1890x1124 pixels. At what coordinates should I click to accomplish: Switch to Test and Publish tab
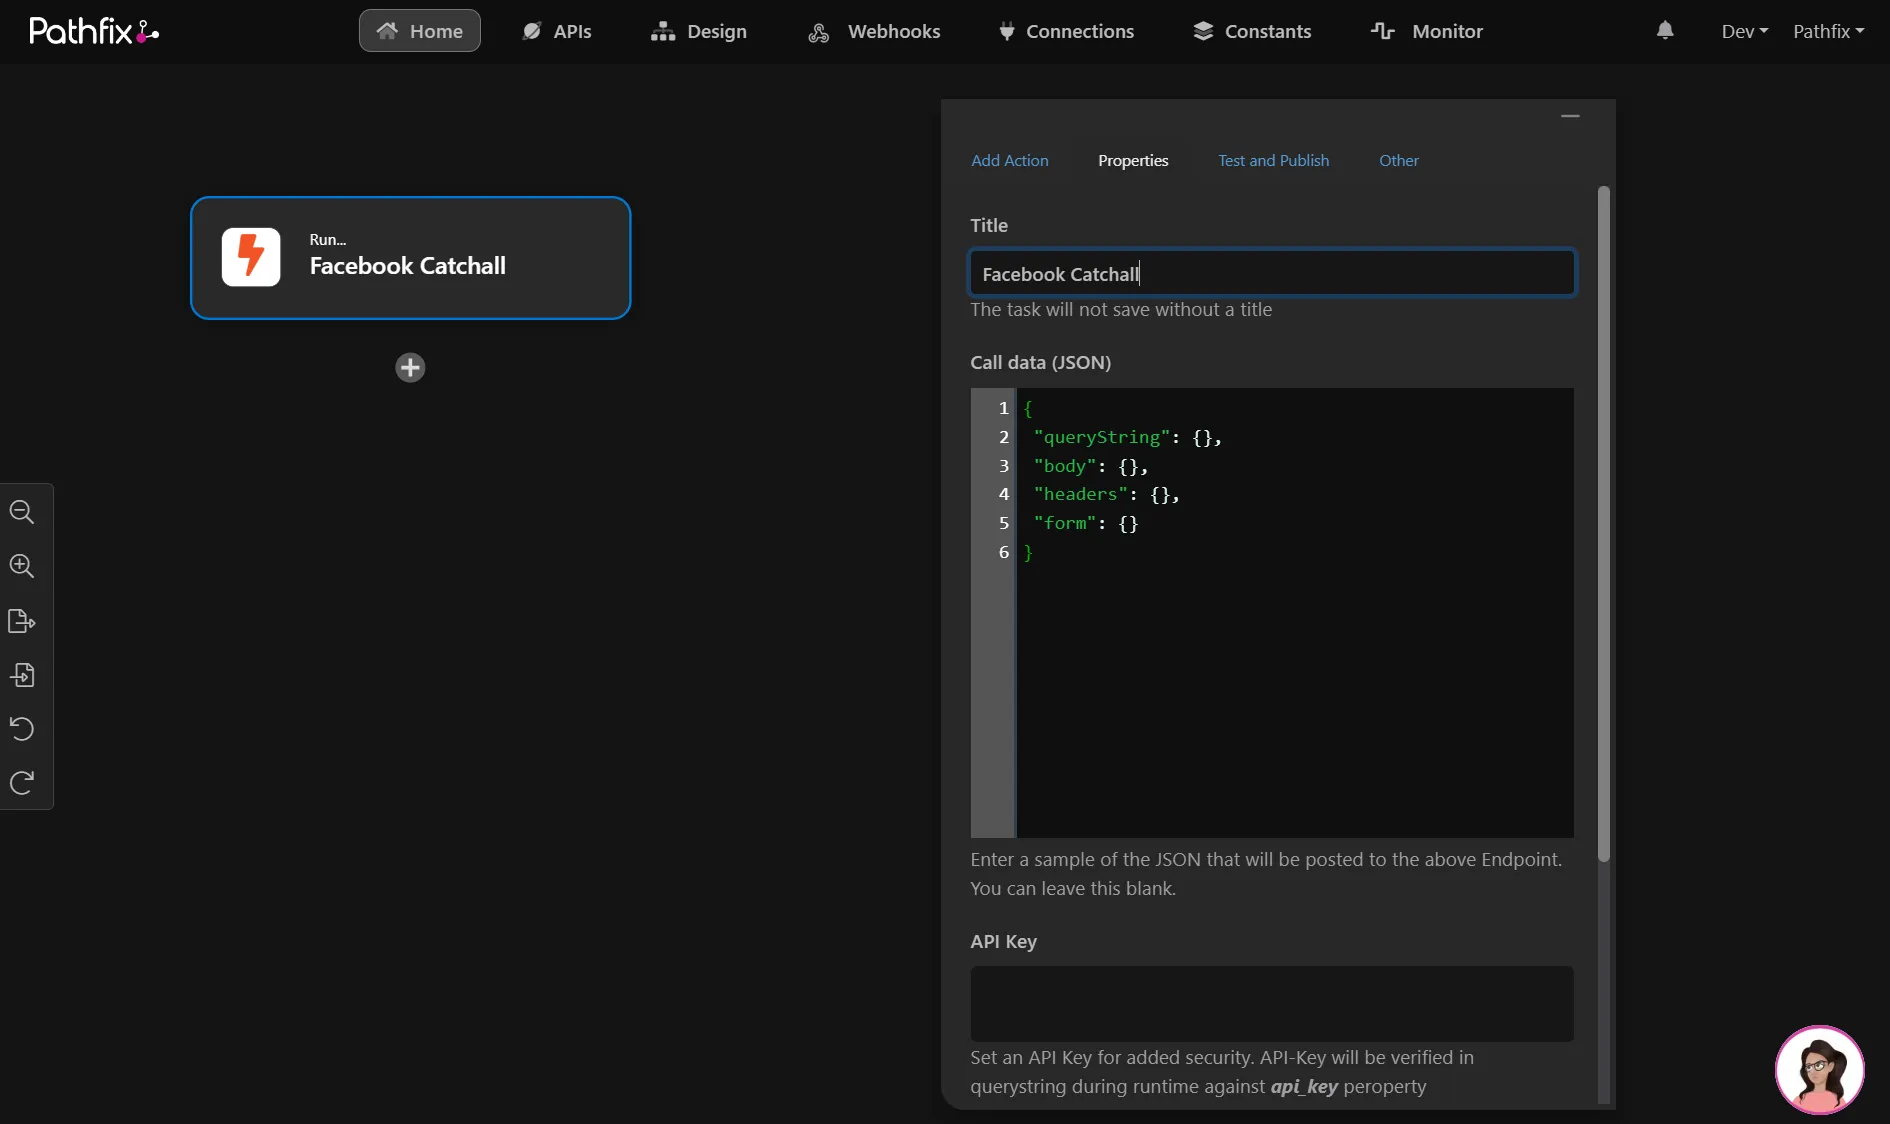coord(1273,160)
